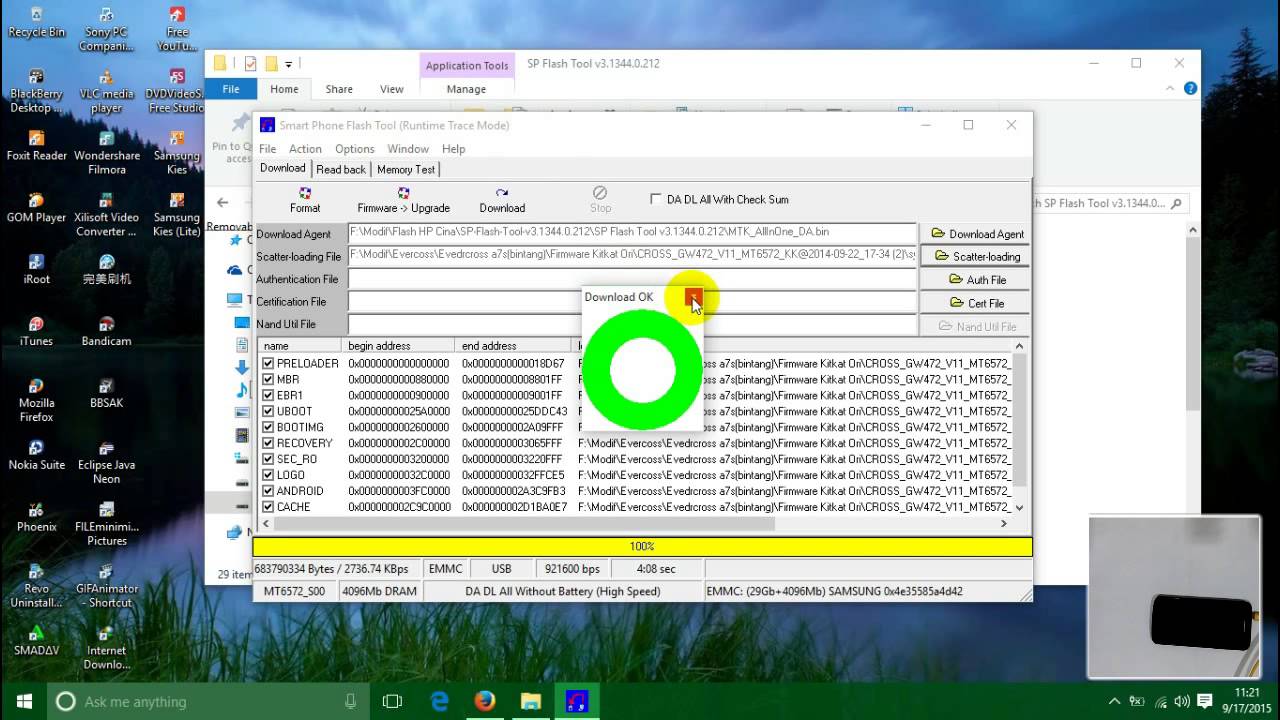Uncheck the MBR partition checkbox
Viewport: 1280px width, 720px height.
tap(268, 379)
